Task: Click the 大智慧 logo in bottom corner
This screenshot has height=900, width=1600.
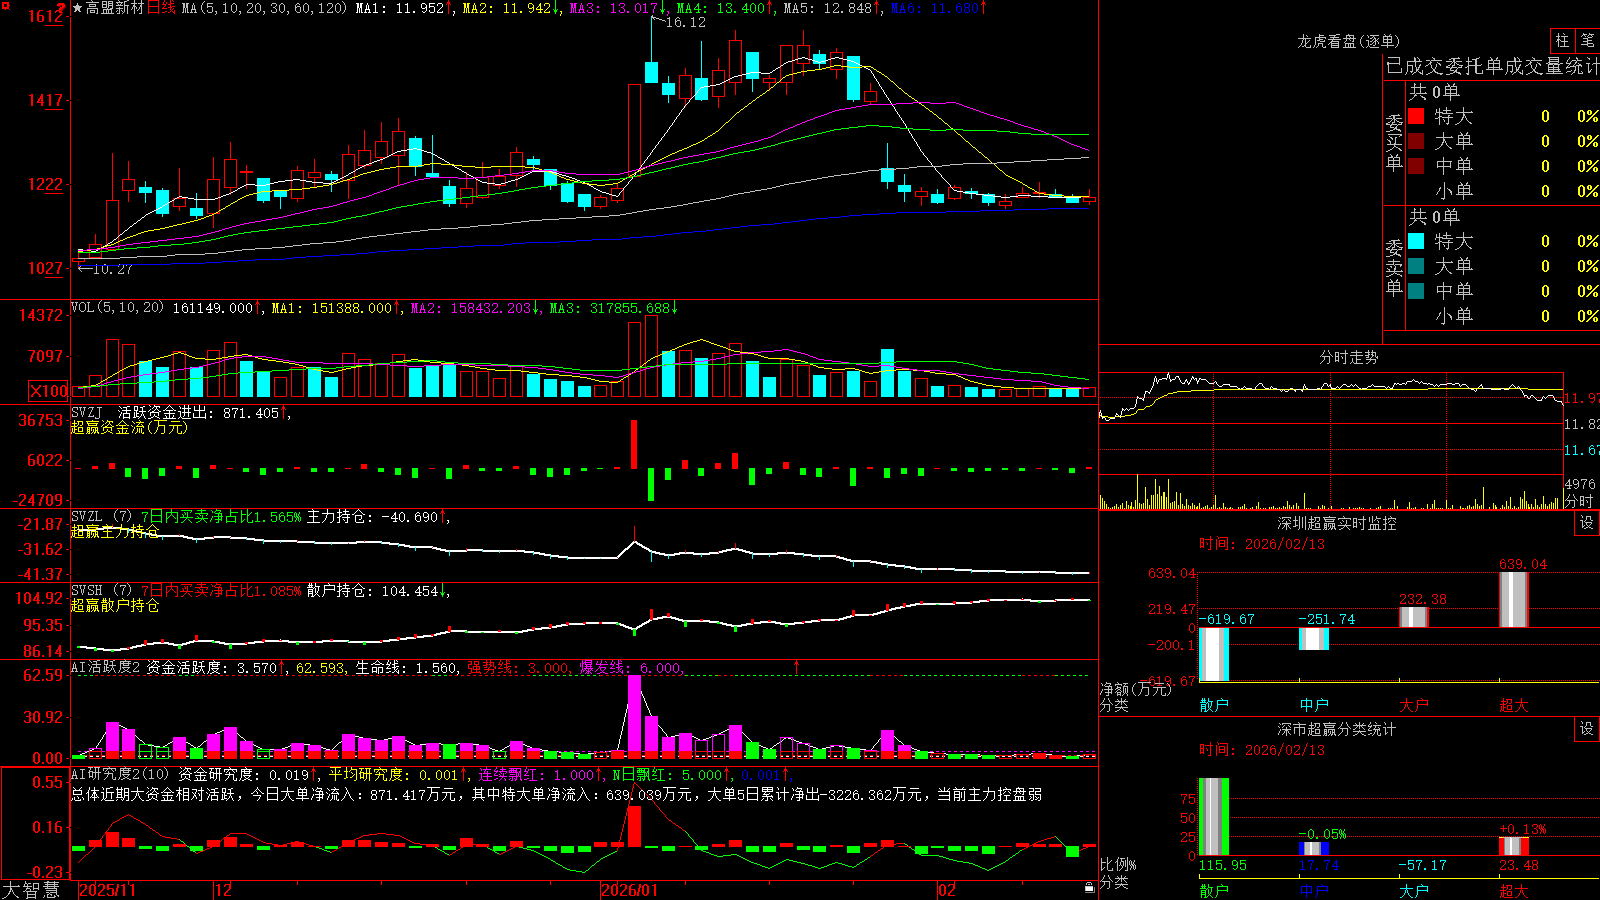Action: tap(31, 890)
